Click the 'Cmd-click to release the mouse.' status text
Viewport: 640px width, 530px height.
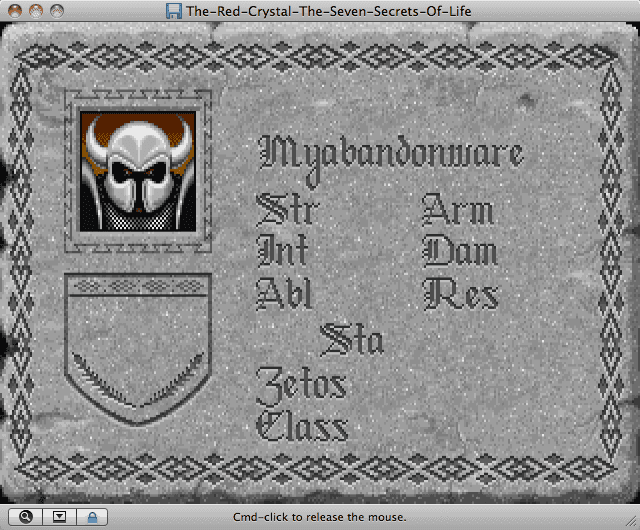(320, 517)
